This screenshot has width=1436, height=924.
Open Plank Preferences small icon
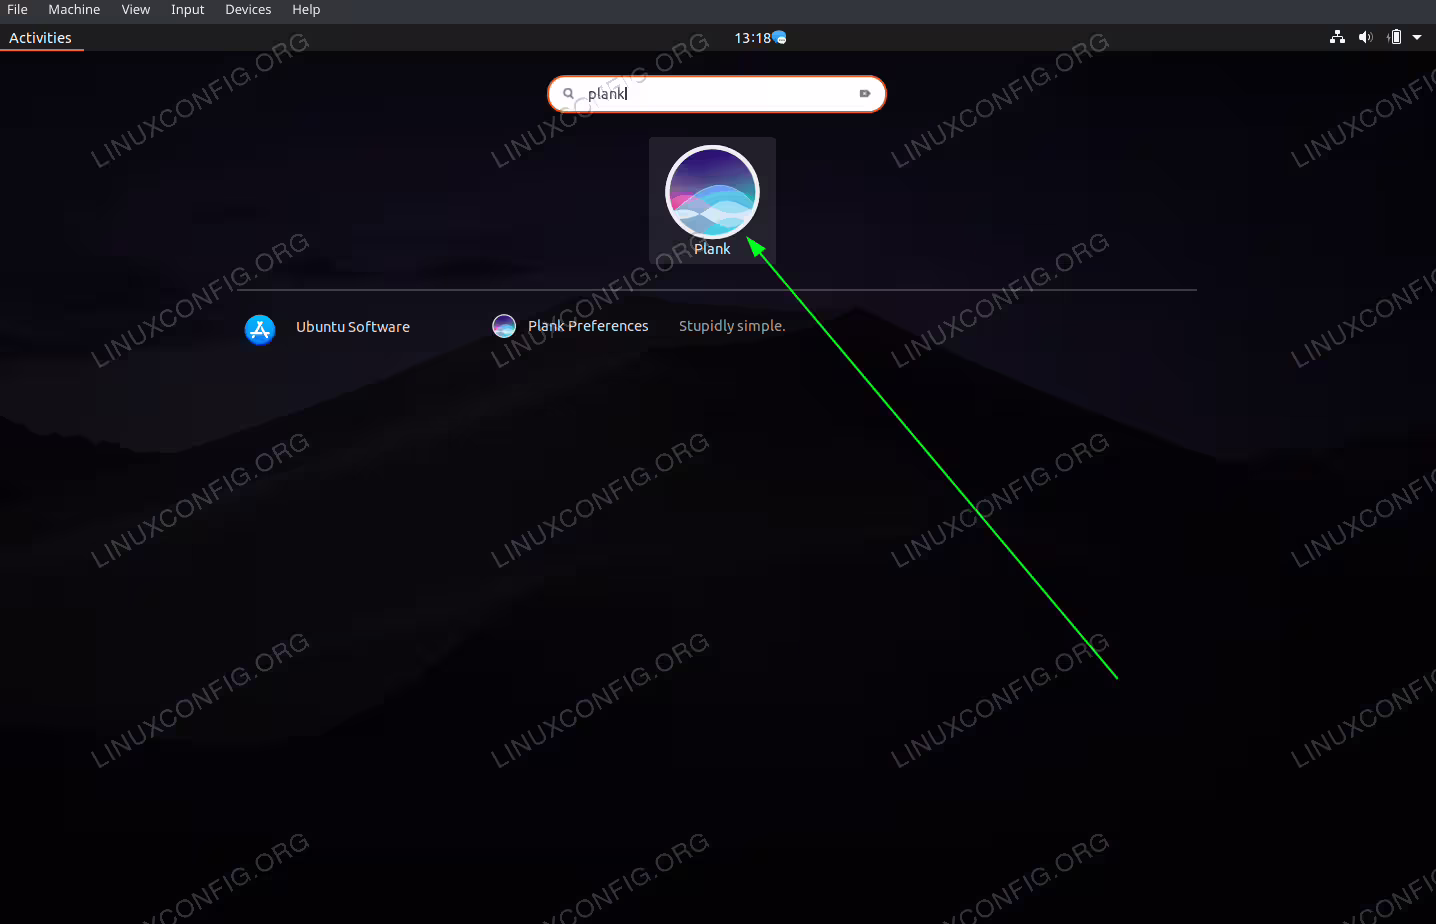(x=504, y=326)
